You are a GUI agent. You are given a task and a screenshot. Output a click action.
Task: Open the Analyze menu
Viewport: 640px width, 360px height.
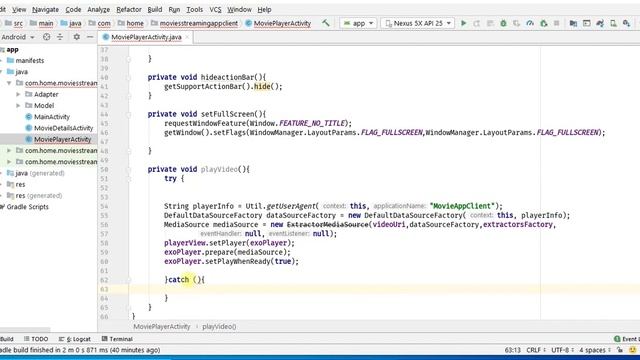[98, 9]
